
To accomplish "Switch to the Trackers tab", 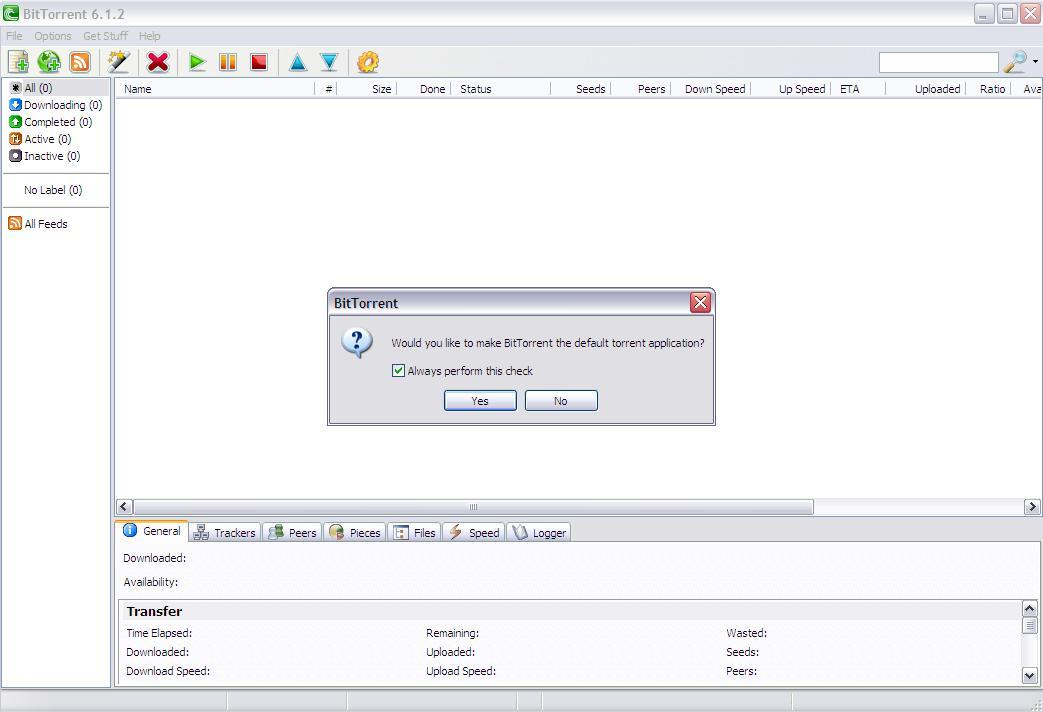I will 225,532.
